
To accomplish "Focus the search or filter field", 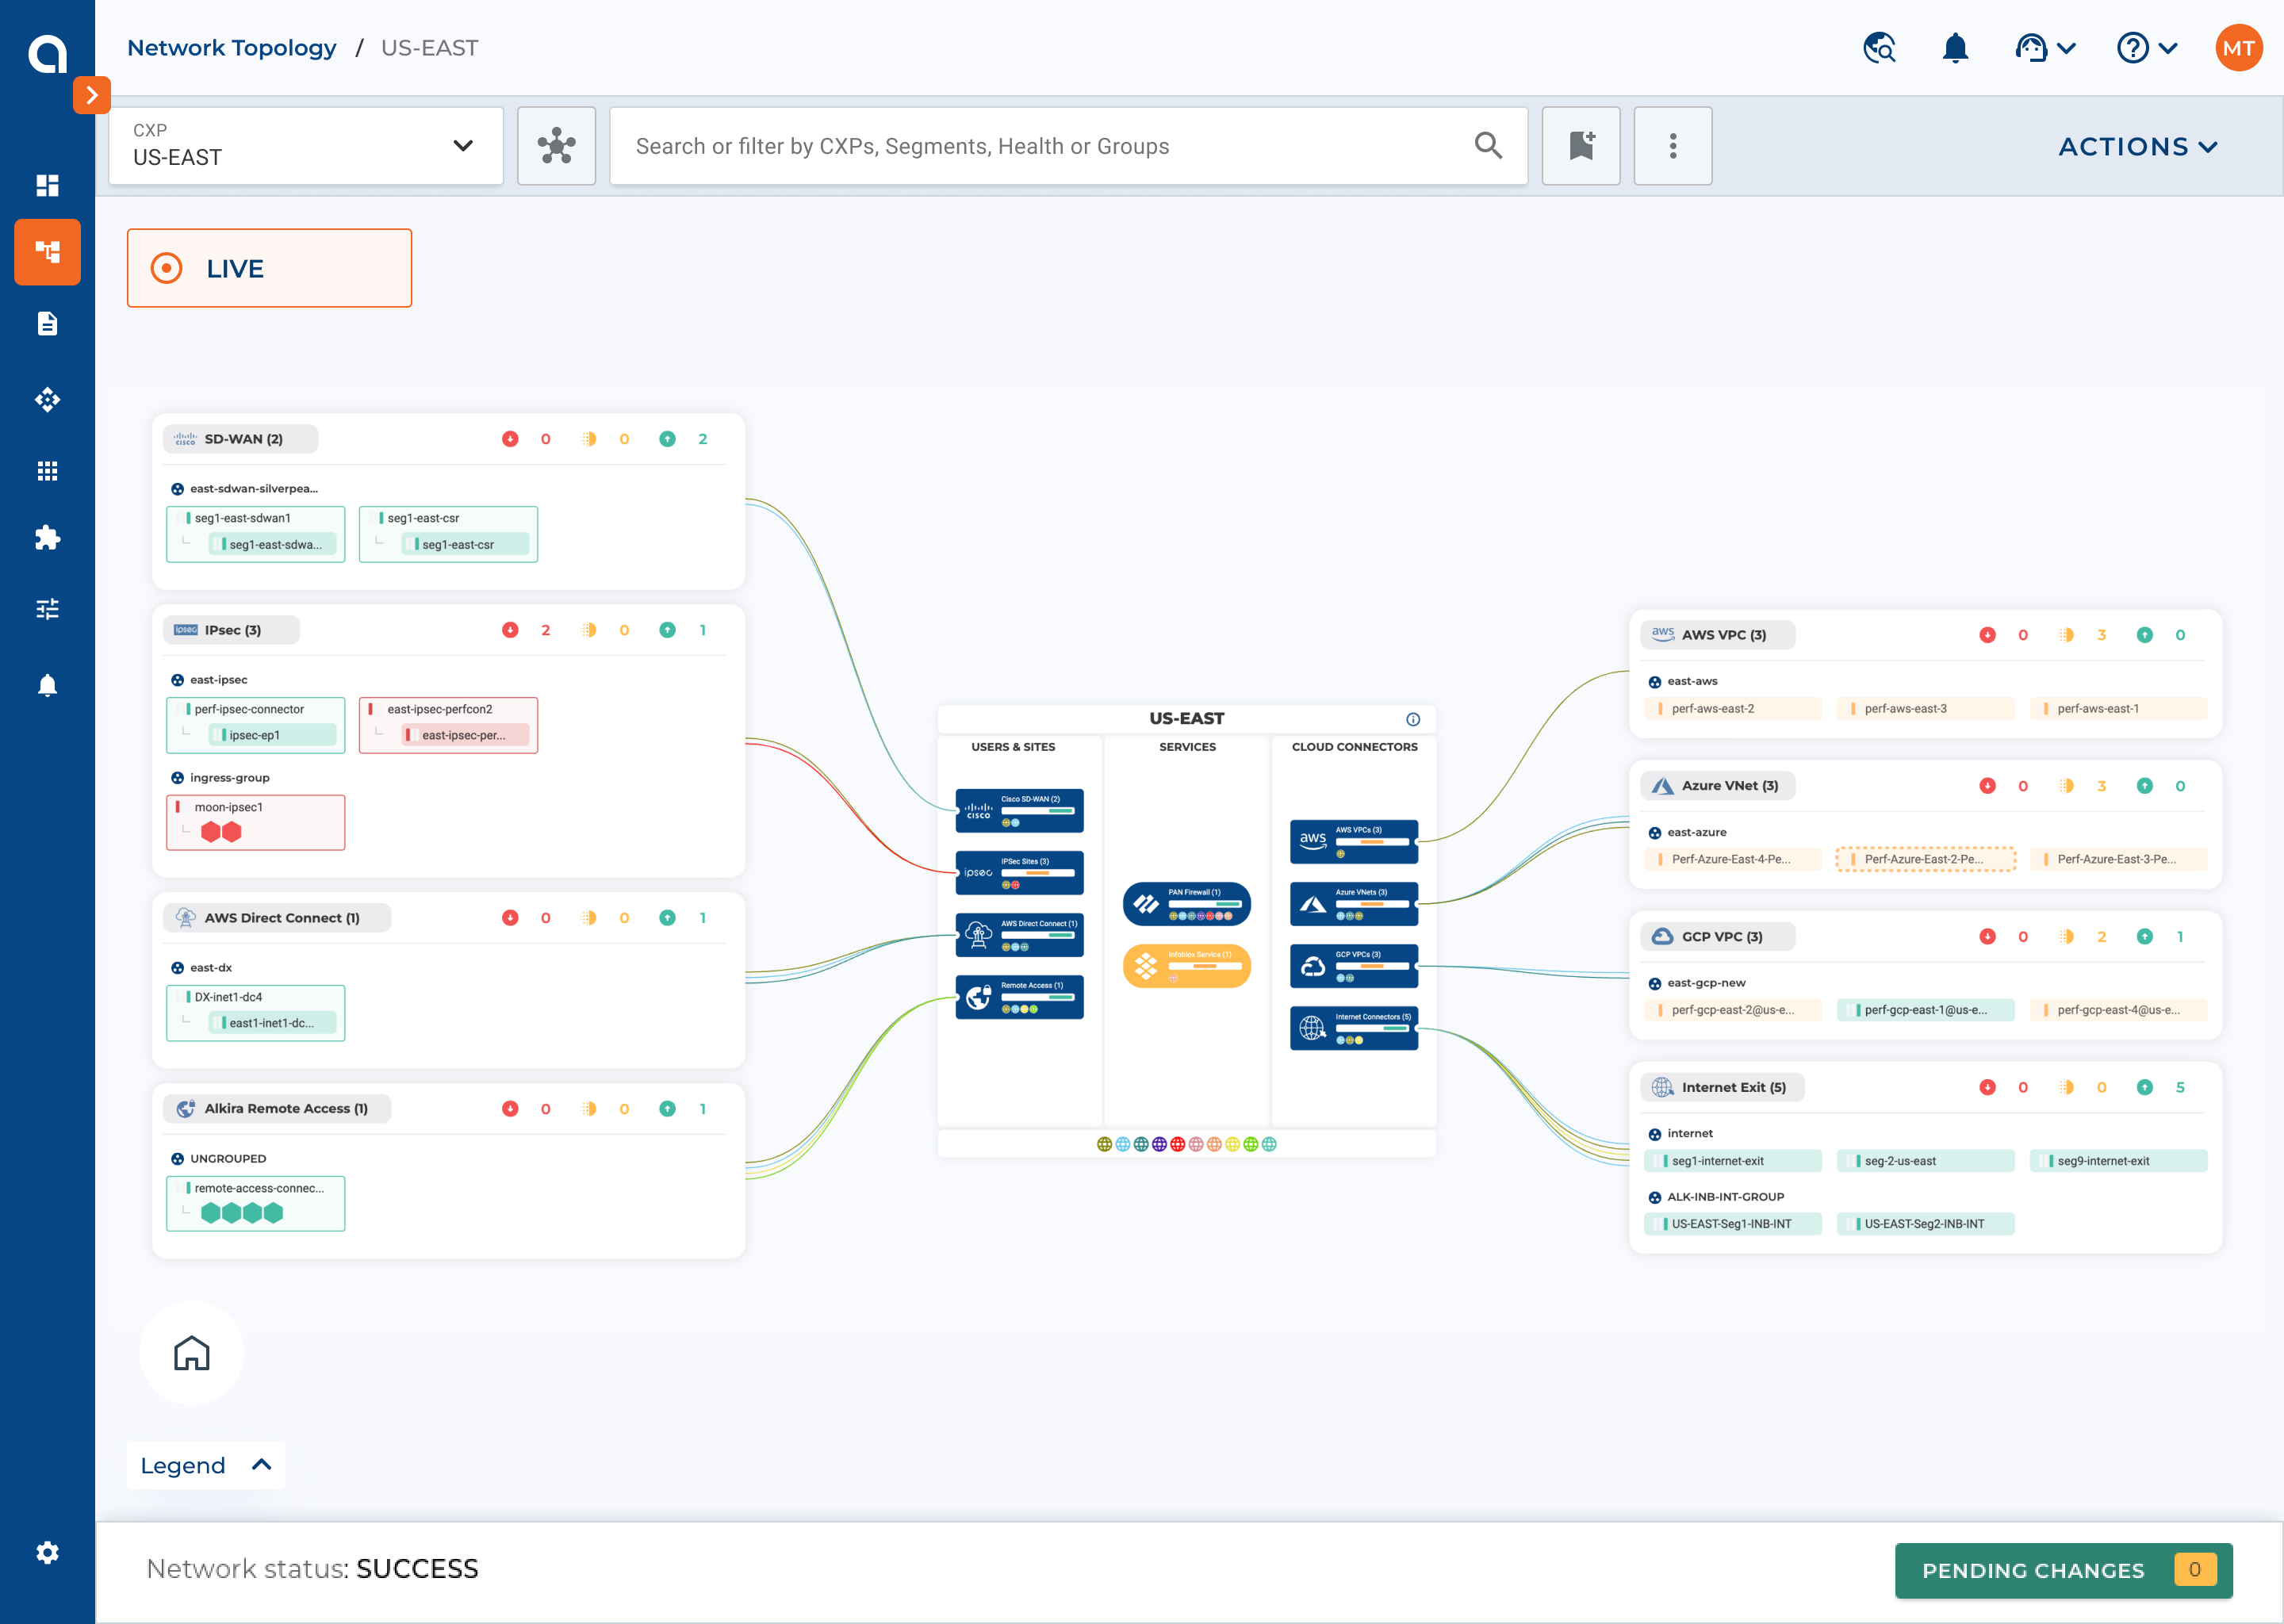I will (1050, 146).
